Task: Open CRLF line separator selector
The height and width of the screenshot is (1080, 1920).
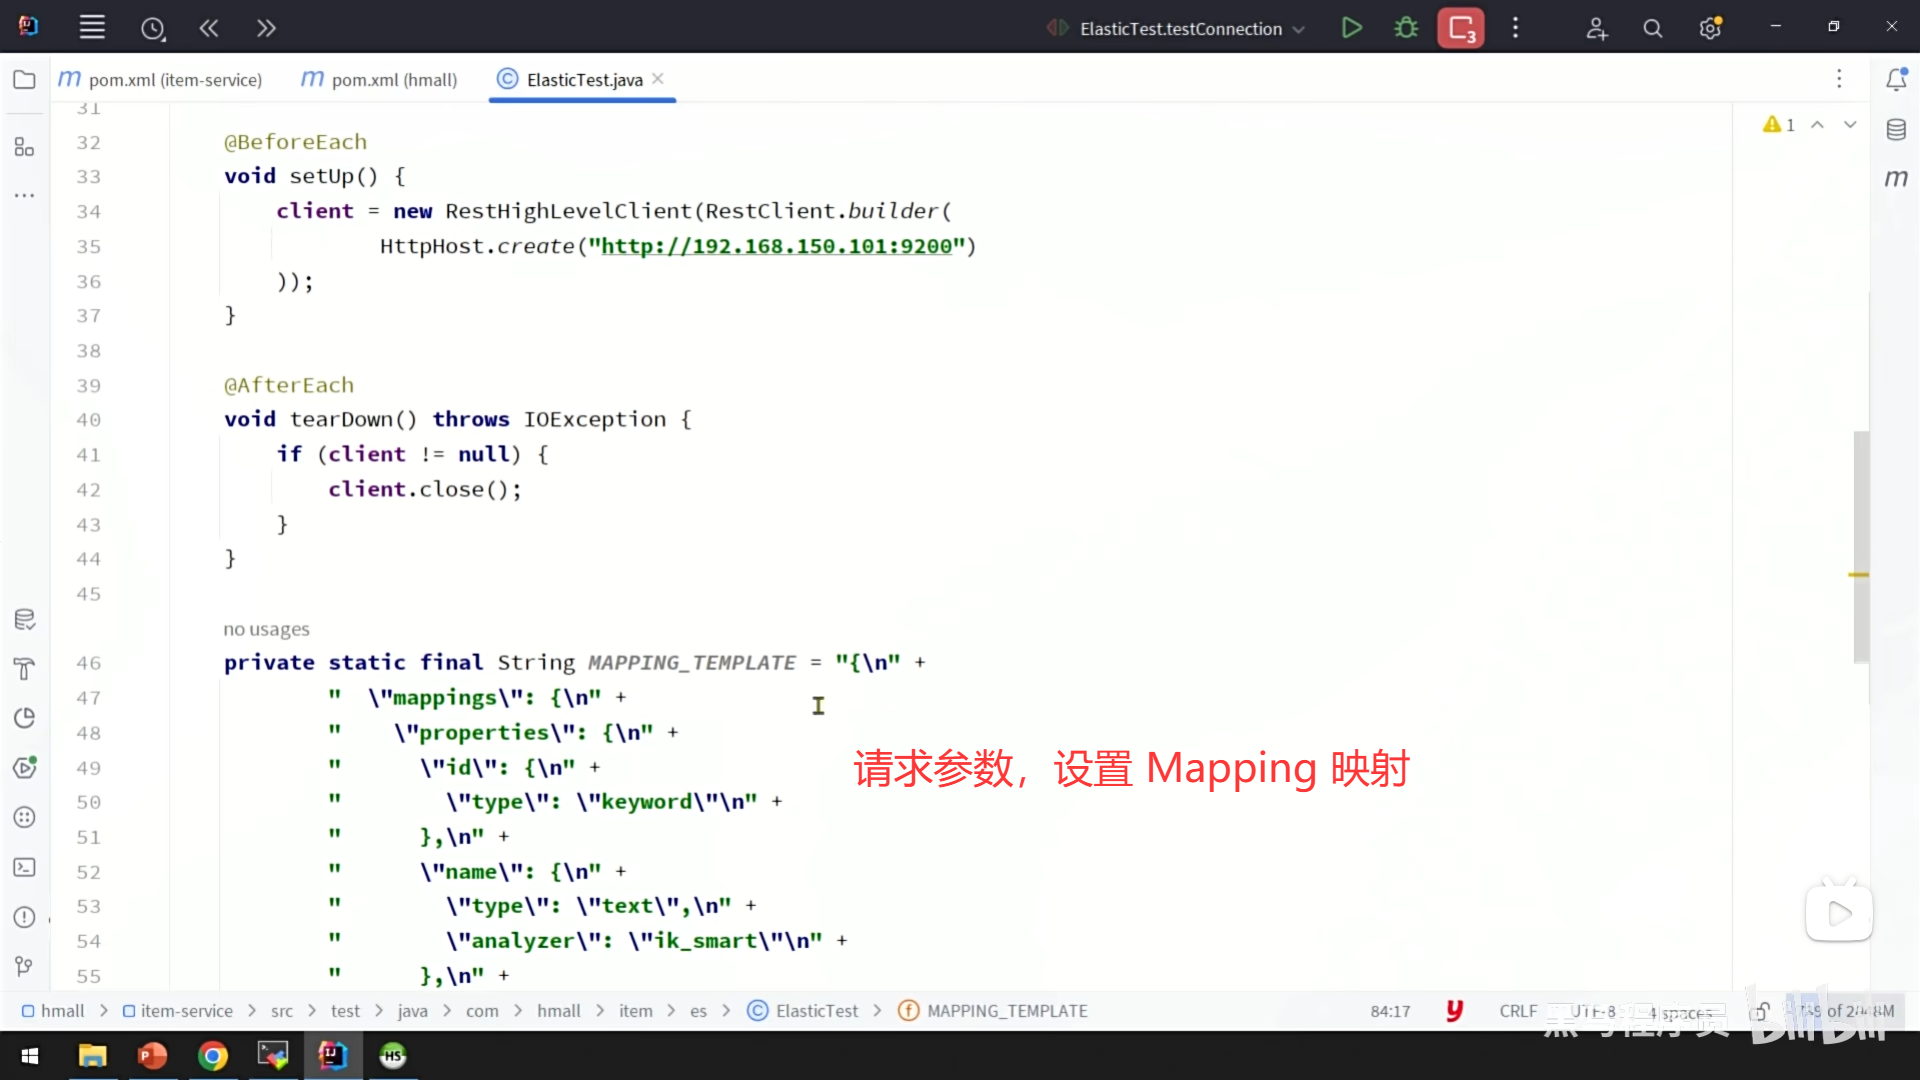Action: (1517, 1011)
